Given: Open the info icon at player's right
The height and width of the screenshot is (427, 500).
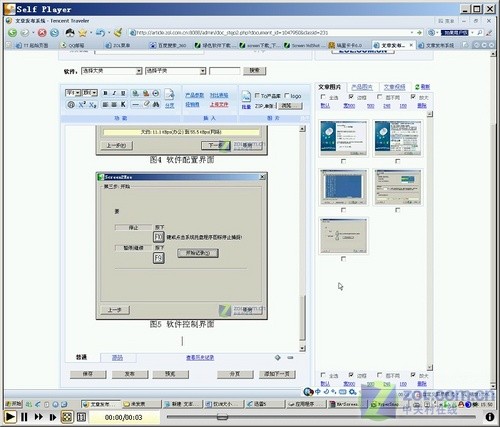Looking at the screenshot, I should click(x=489, y=417).
